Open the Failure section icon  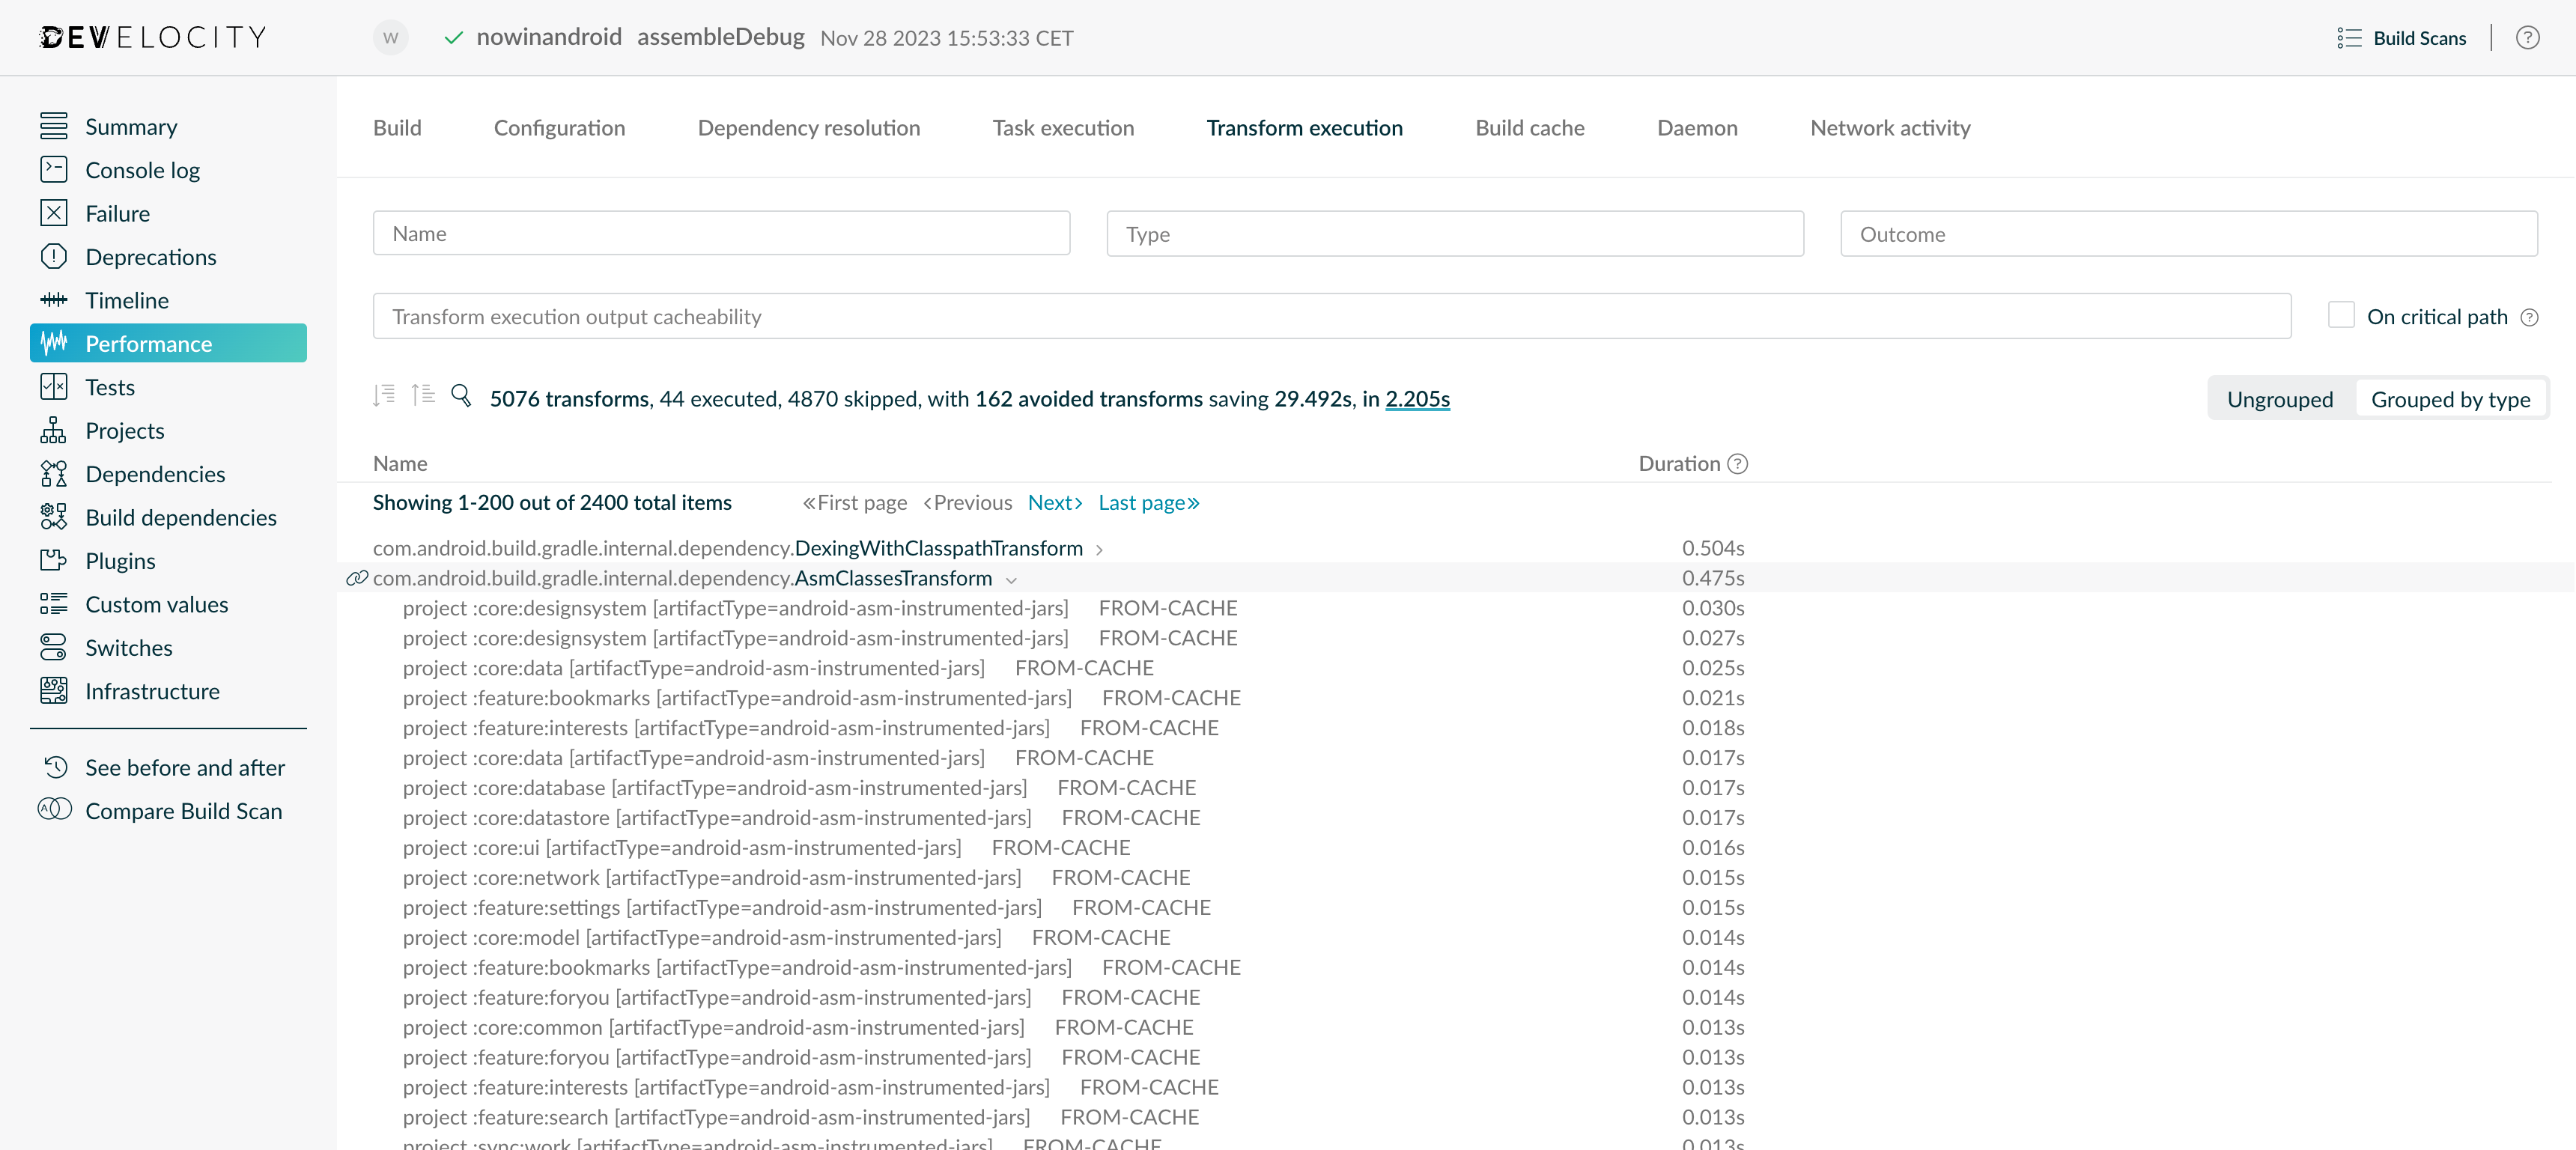54,213
